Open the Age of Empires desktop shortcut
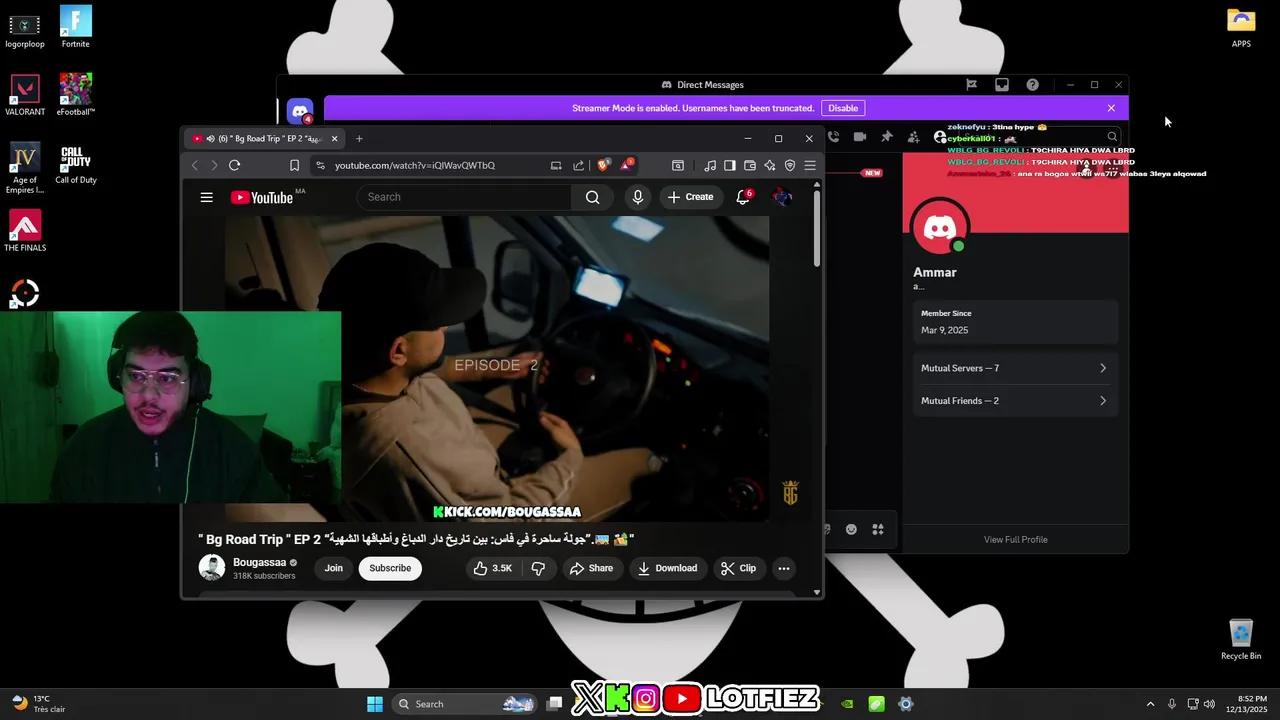The height and width of the screenshot is (720, 1280). pyautogui.click(x=25, y=168)
